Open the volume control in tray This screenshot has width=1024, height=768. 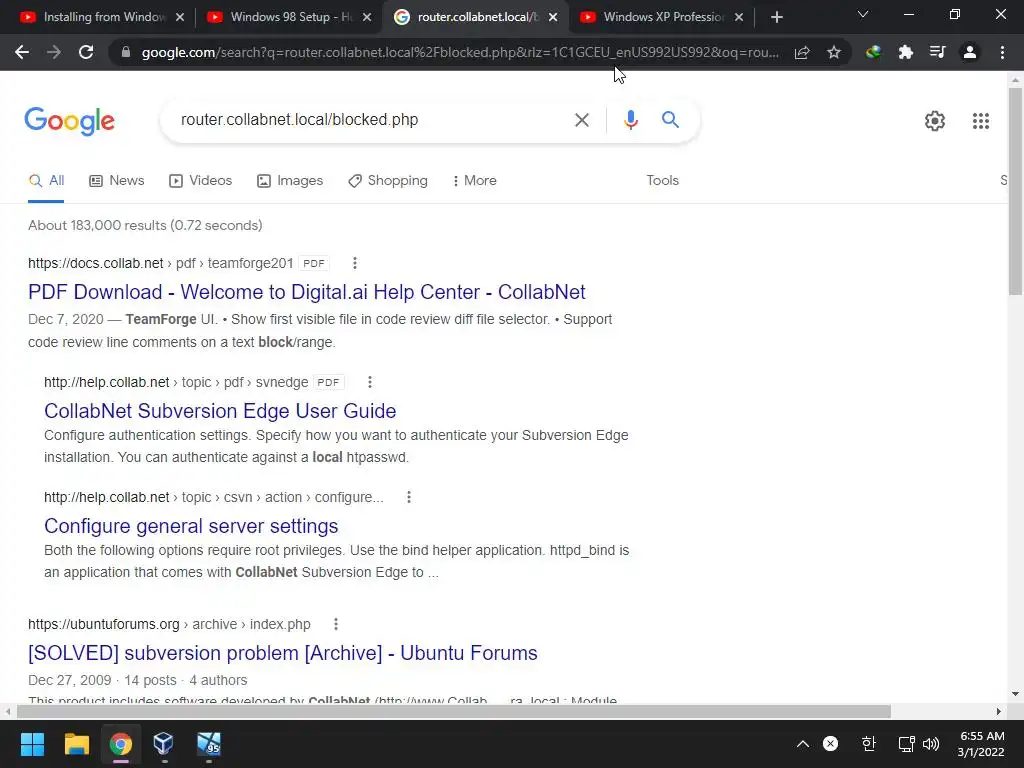pyautogui.click(x=931, y=744)
